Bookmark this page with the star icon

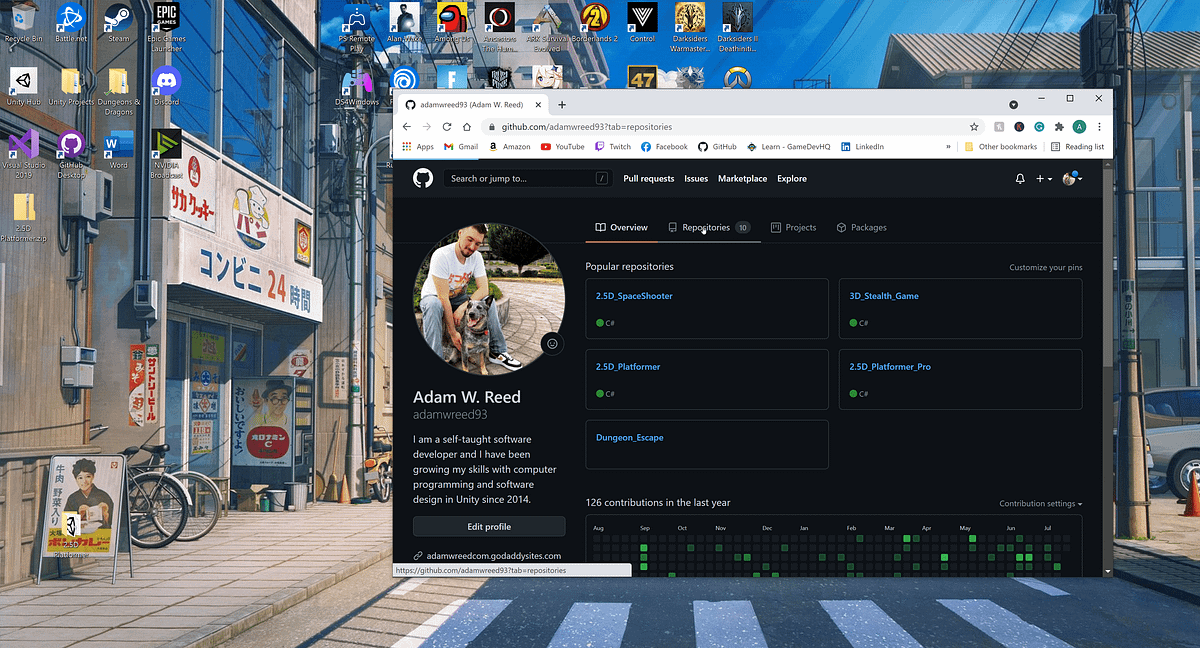tap(974, 126)
